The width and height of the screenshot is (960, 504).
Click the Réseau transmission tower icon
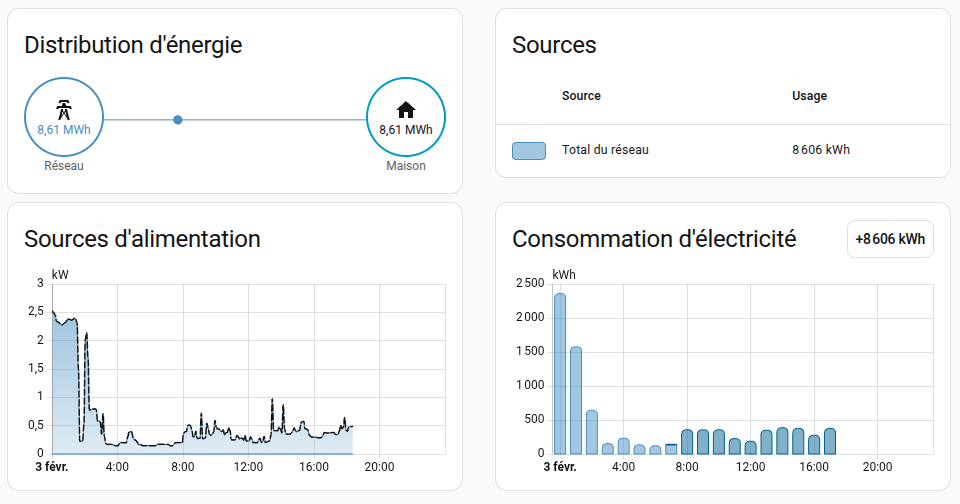[x=64, y=109]
